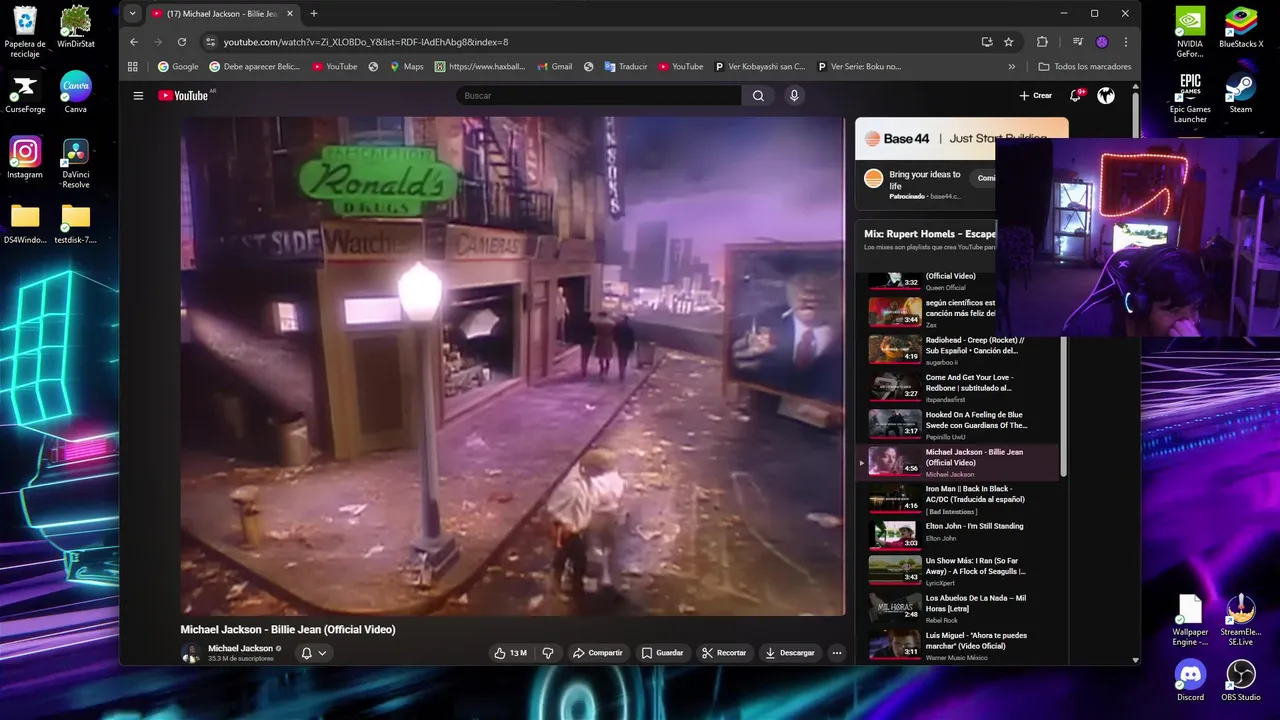
Task: Launch OBS Studio desktop icon
Action: coord(1241,679)
